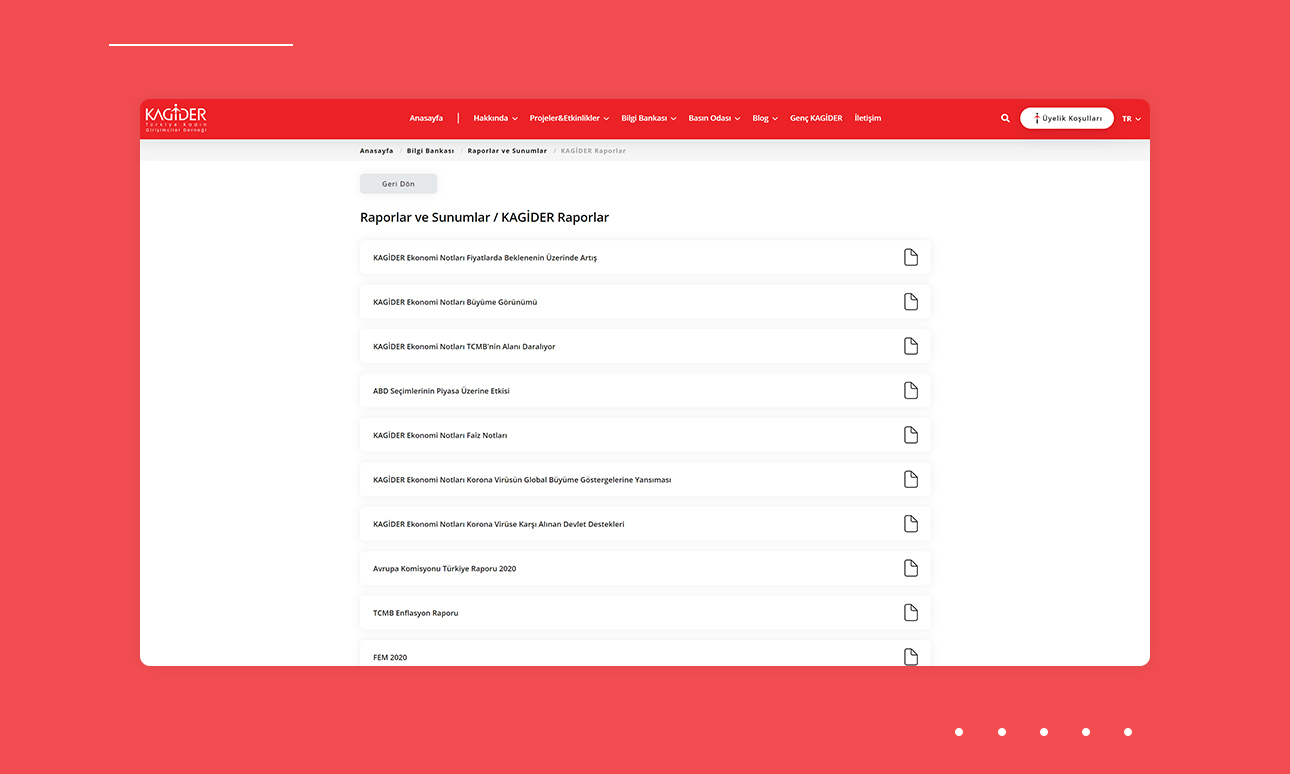Viewport: 1290px width, 774px height.
Task: Expand the Blog dropdown menu
Action: [x=765, y=118]
